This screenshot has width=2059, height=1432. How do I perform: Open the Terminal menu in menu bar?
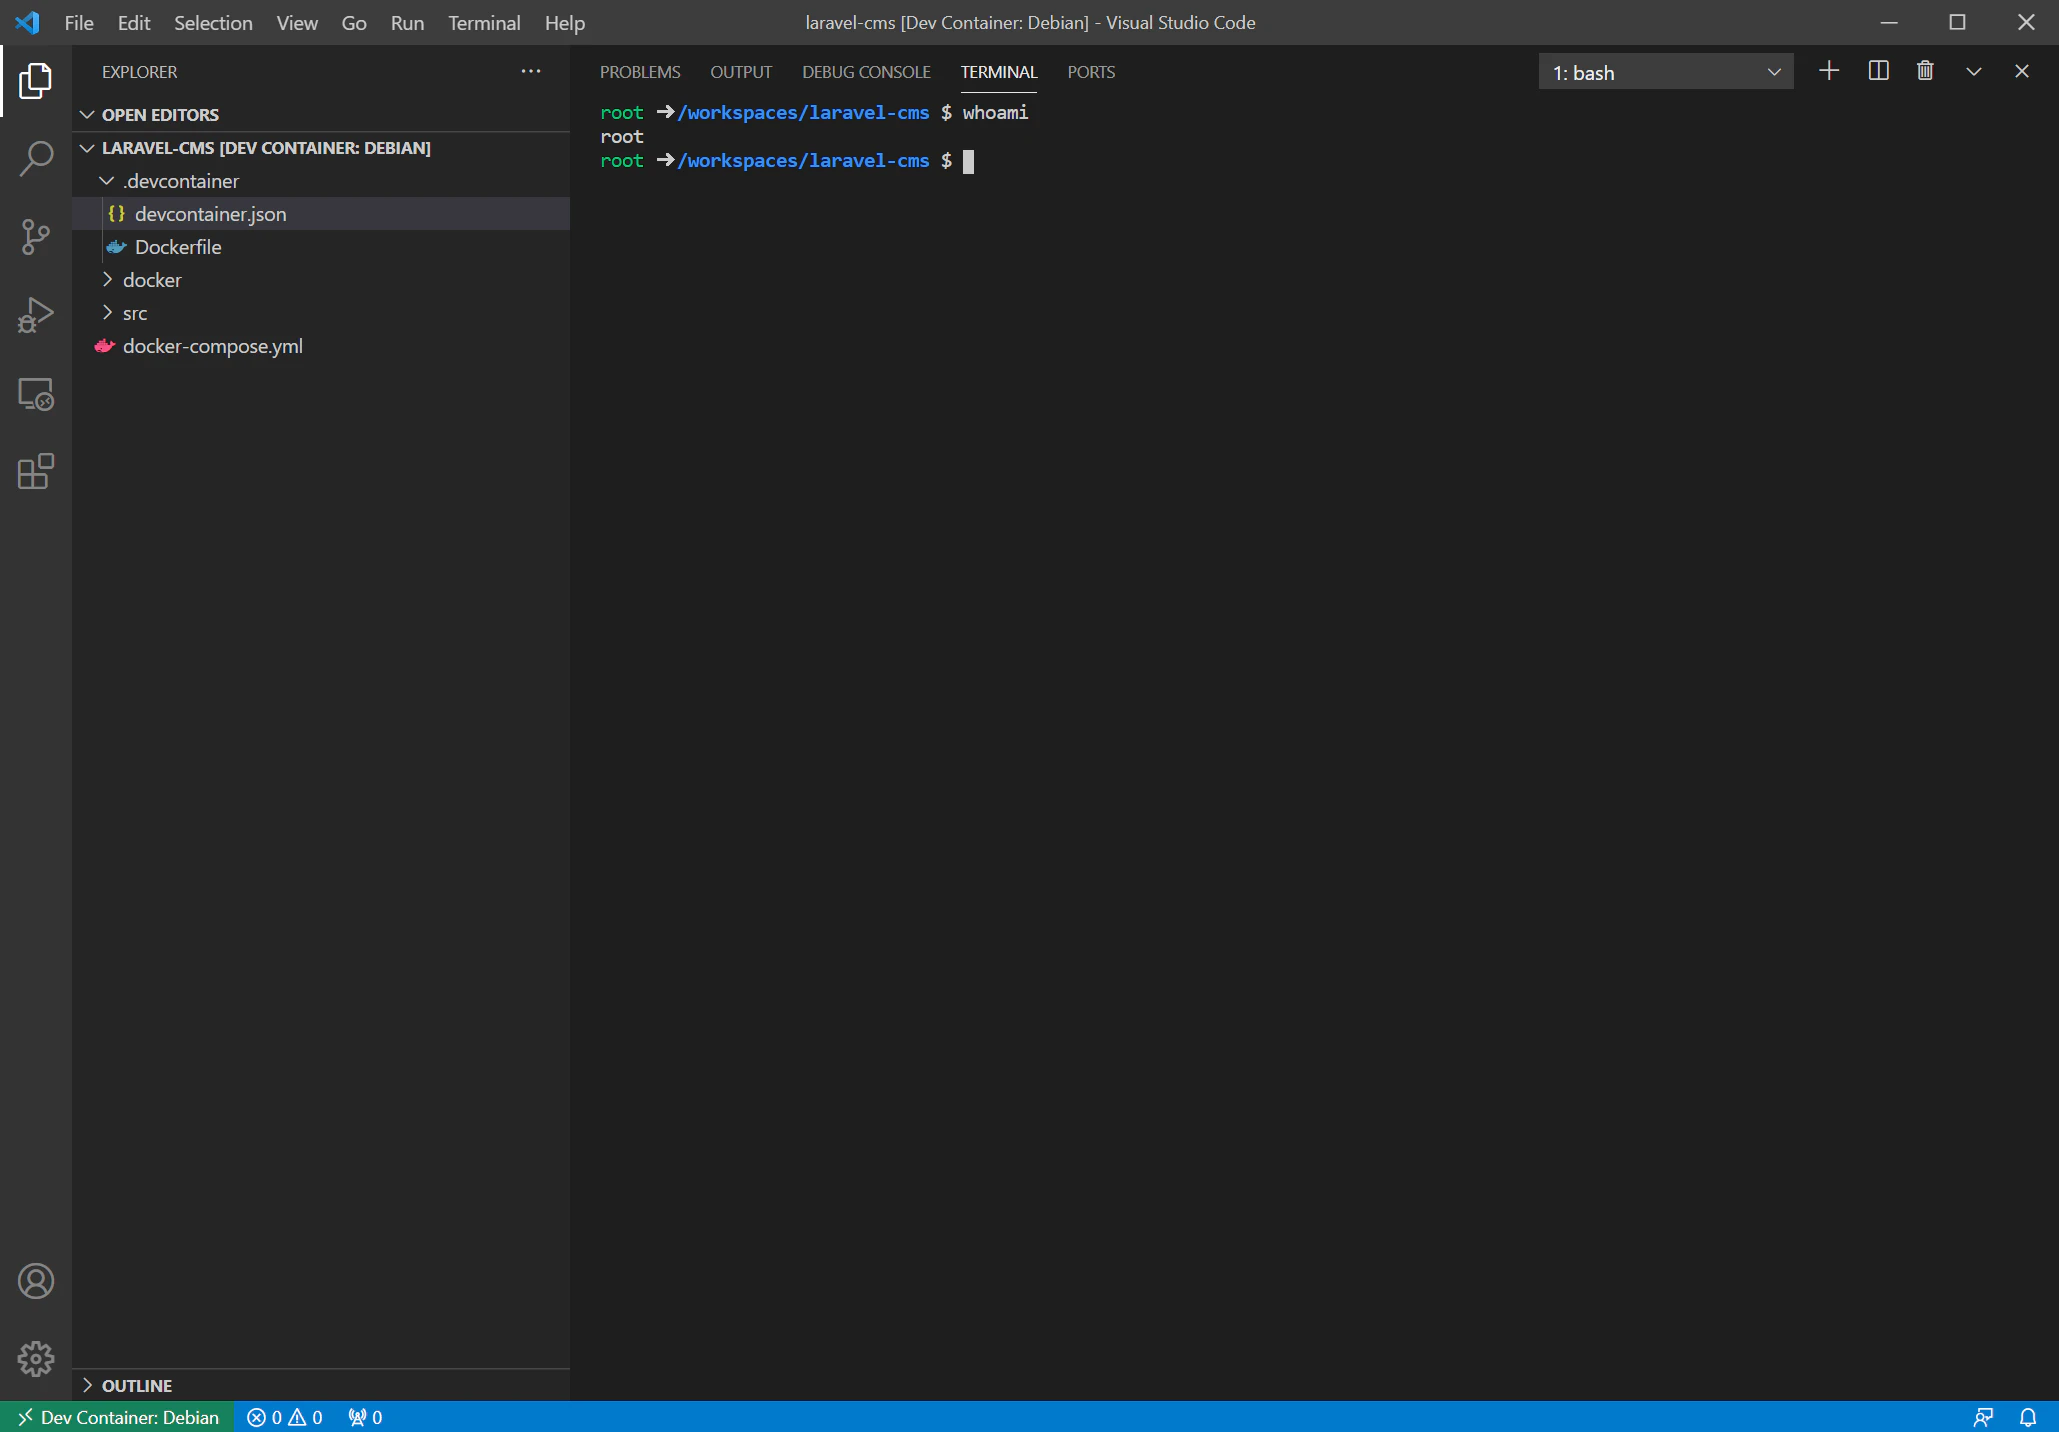tap(484, 22)
